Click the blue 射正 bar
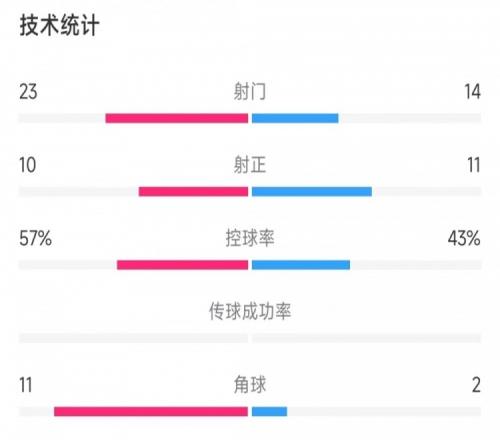 [x=312, y=192]
